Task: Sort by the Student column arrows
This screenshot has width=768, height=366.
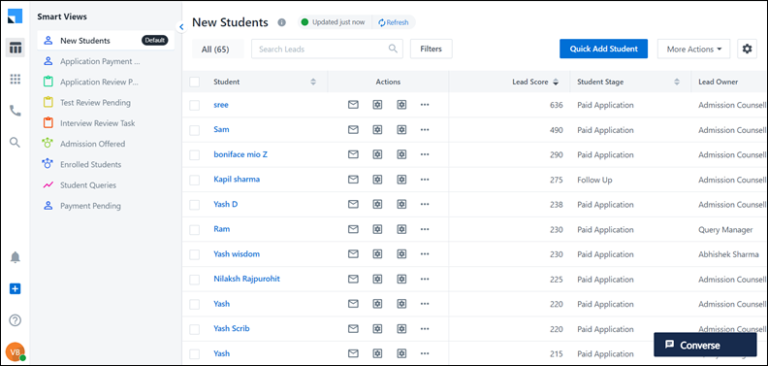Action: point(313,82)
